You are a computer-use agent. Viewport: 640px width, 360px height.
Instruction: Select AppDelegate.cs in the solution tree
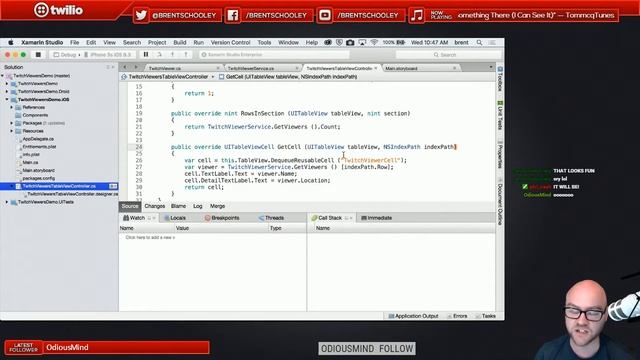[x=38, y=139]
